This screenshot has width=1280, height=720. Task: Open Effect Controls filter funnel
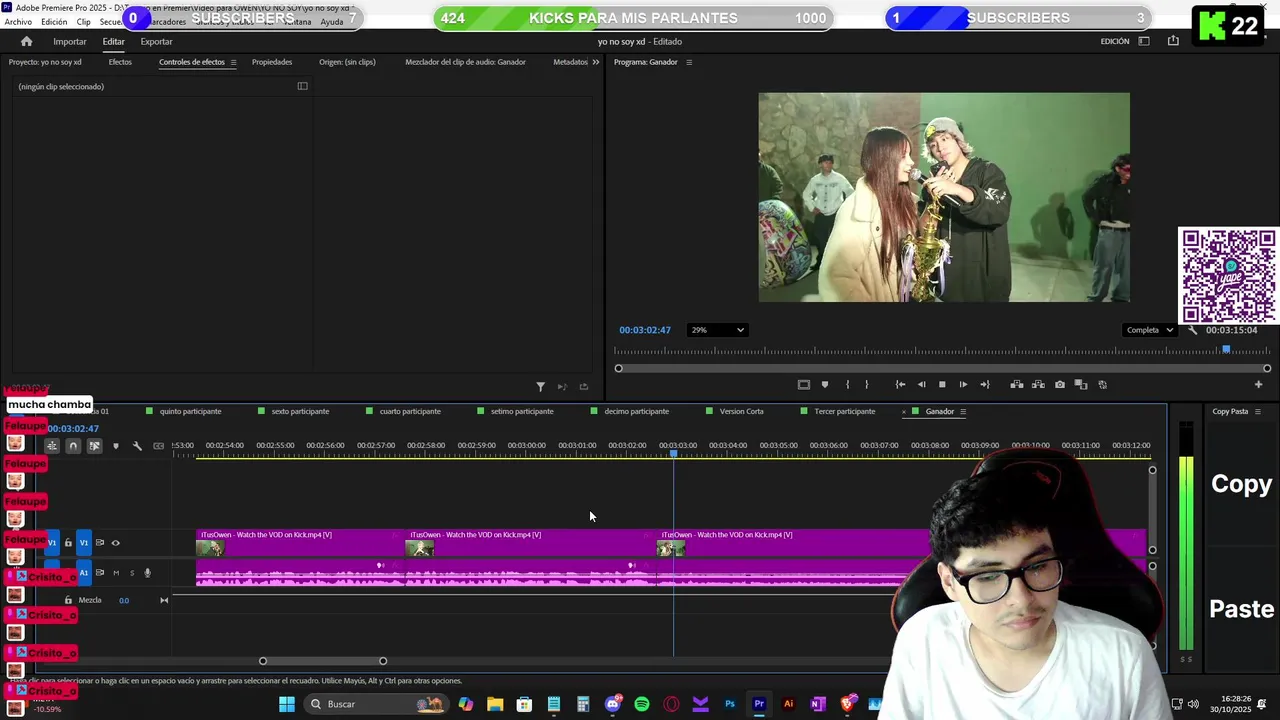pyautogui.click(x=540, y=386)
